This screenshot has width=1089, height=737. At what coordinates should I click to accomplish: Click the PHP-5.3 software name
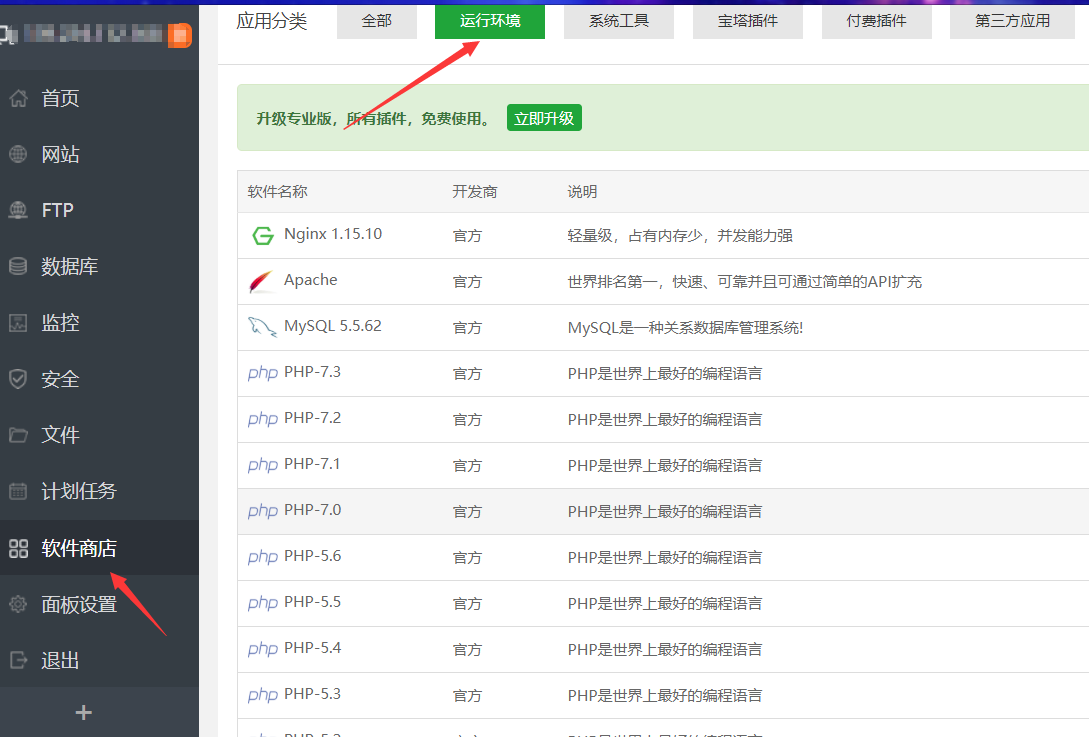(x=313, y=693)
